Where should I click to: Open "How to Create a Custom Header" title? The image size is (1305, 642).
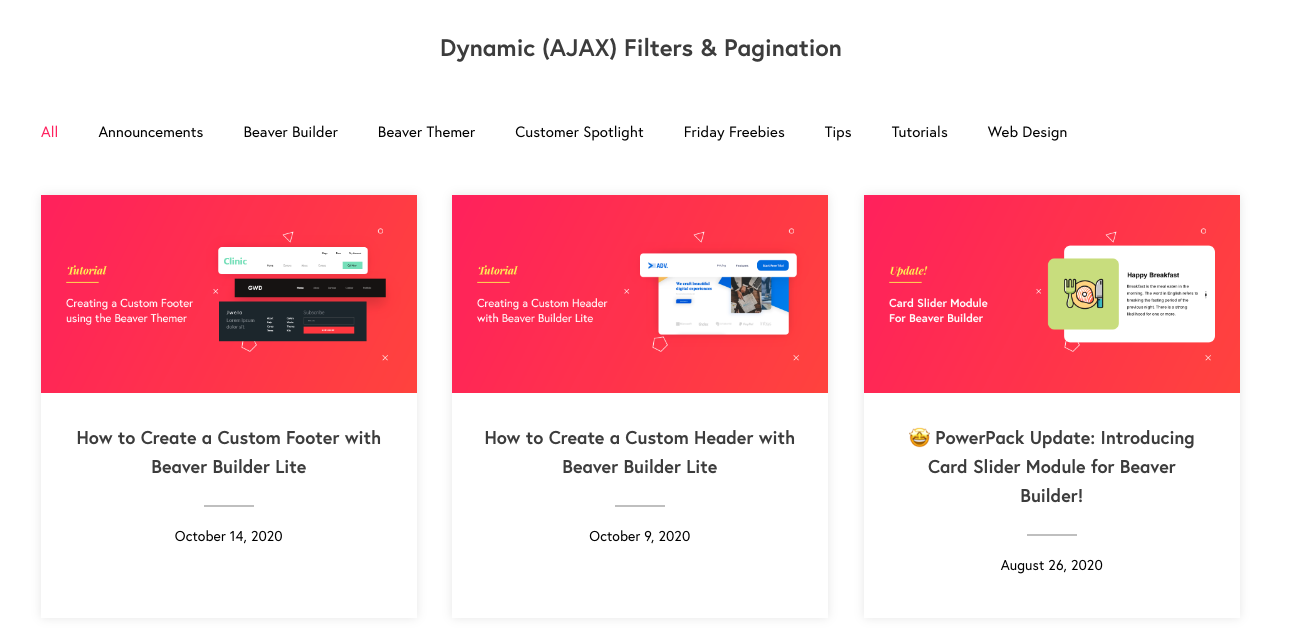640,452
